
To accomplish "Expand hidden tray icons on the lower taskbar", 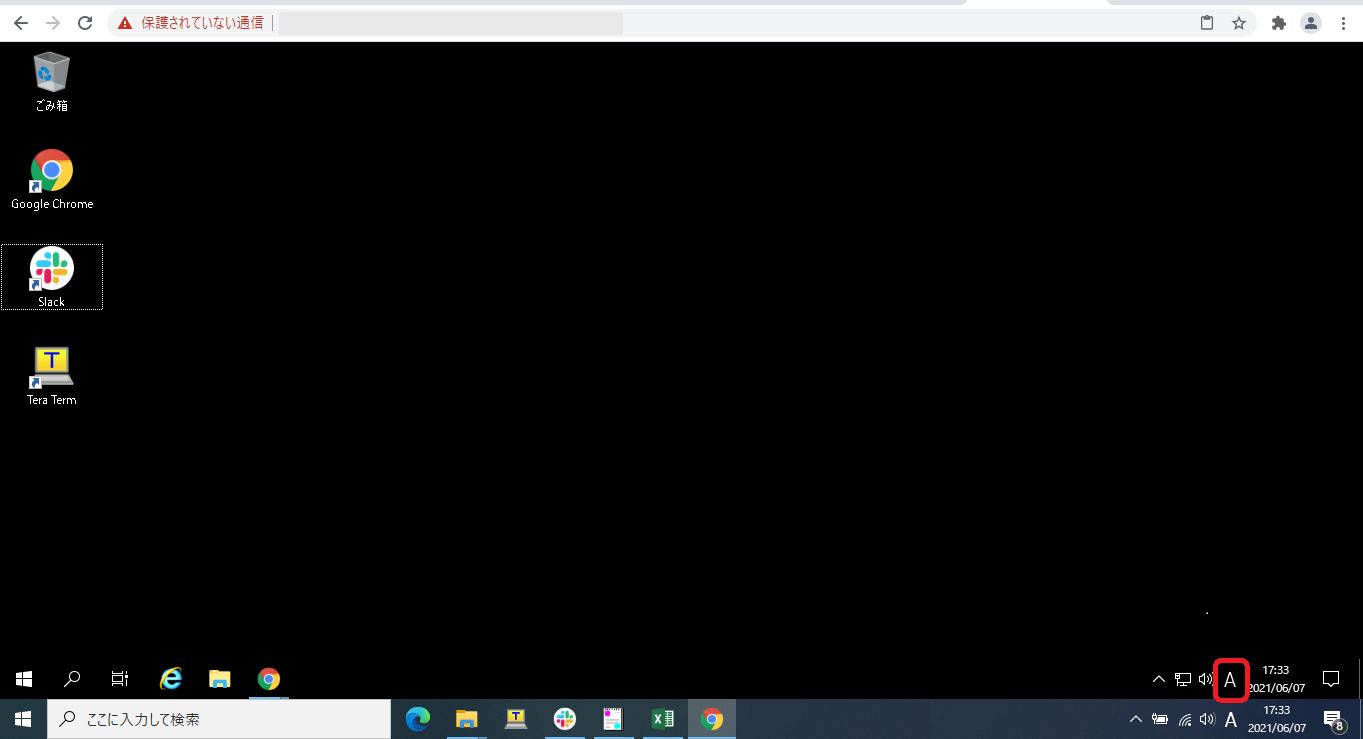I will tap(1136, 719).
